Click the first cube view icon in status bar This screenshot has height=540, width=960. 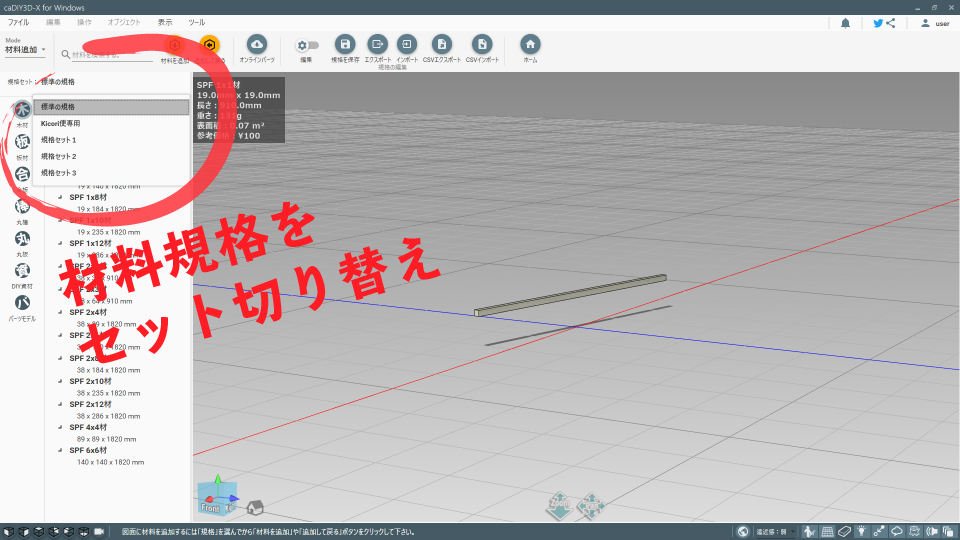click(9, 531)
